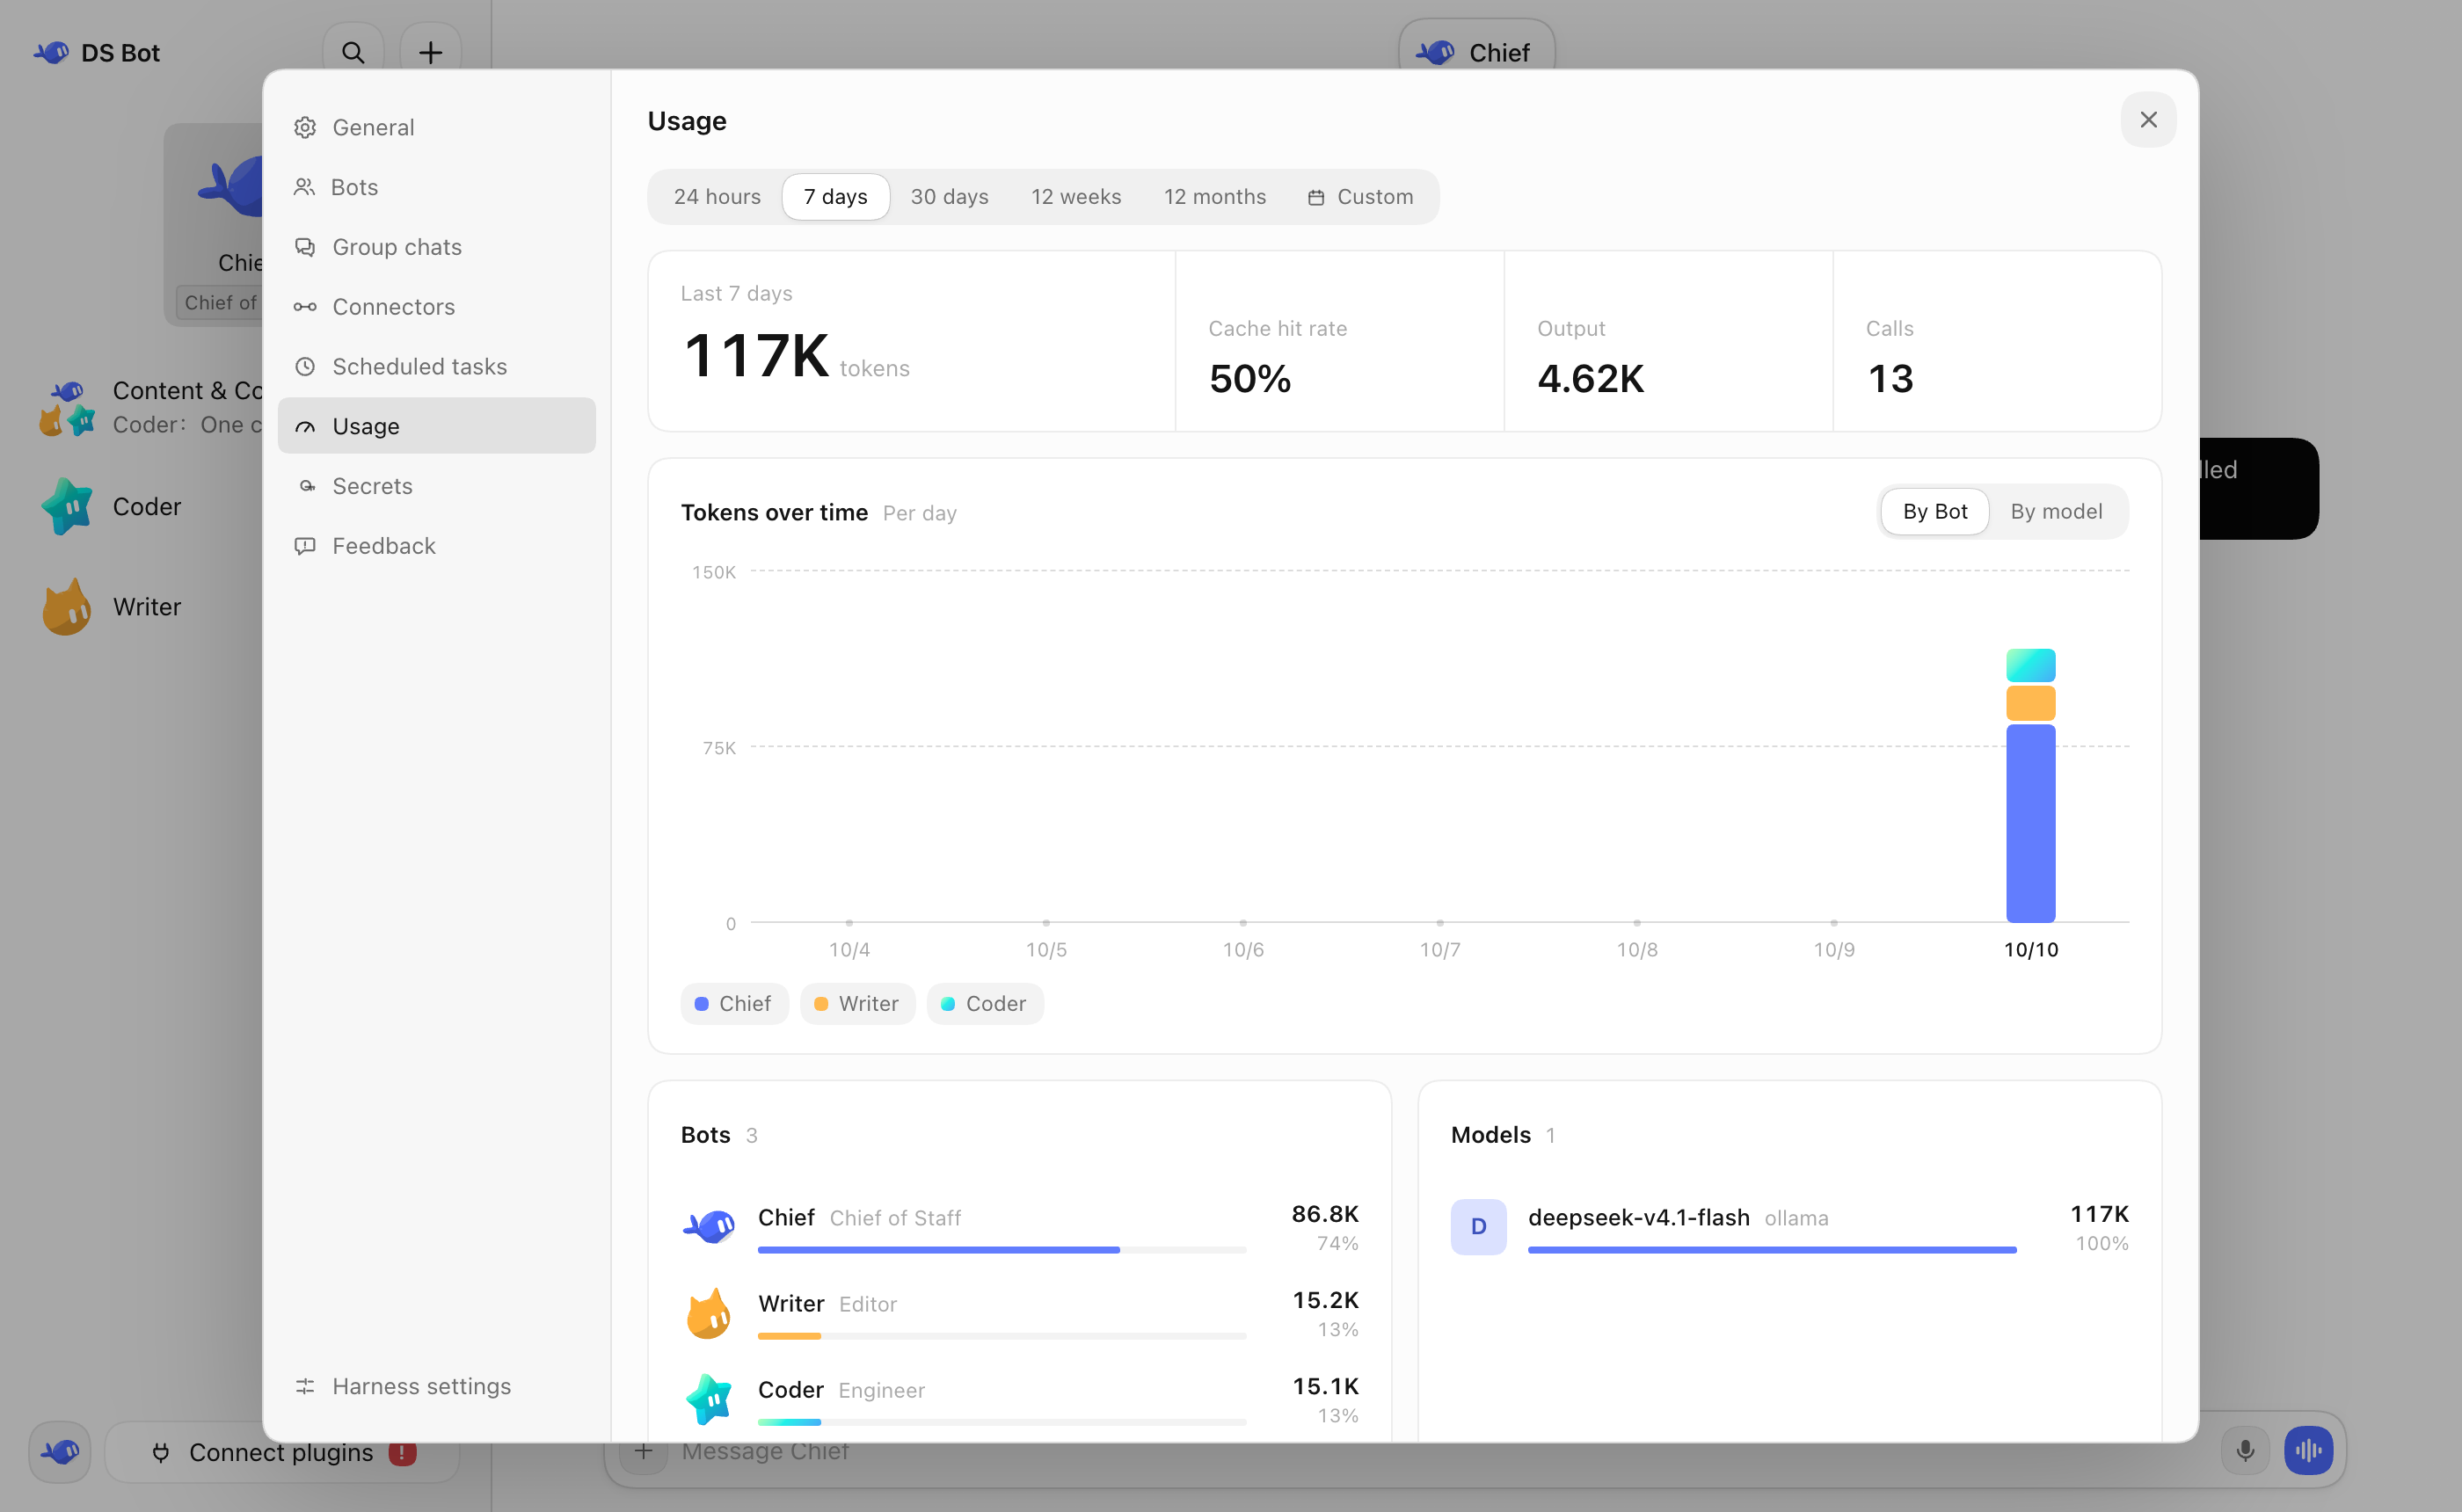The height and width of the screenshot is (1512, 2462).
Task: Open the Bots settings section
Action: [x=437, y=187]
